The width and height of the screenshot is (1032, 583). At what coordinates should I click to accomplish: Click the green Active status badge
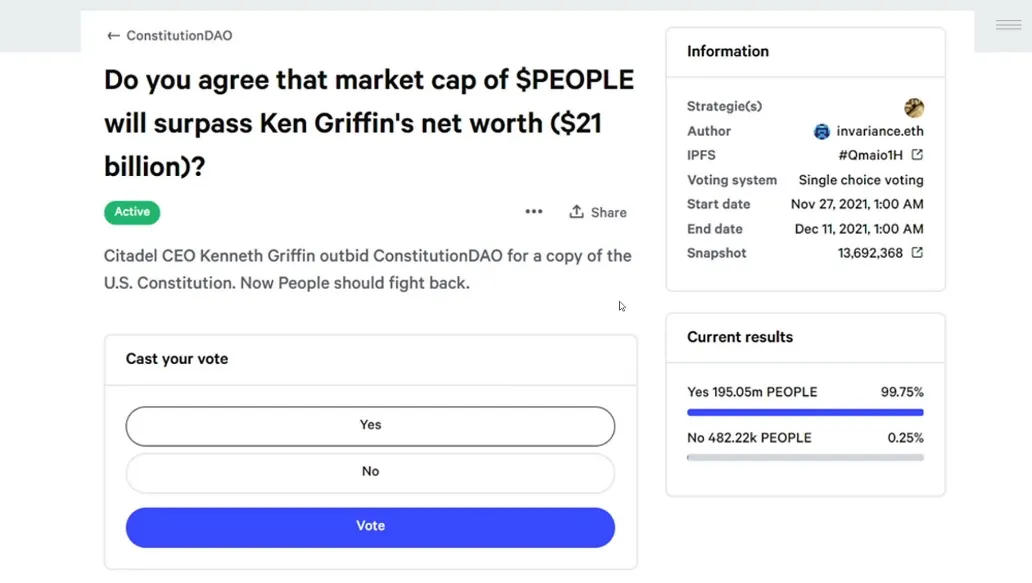(x=132, y=212)
